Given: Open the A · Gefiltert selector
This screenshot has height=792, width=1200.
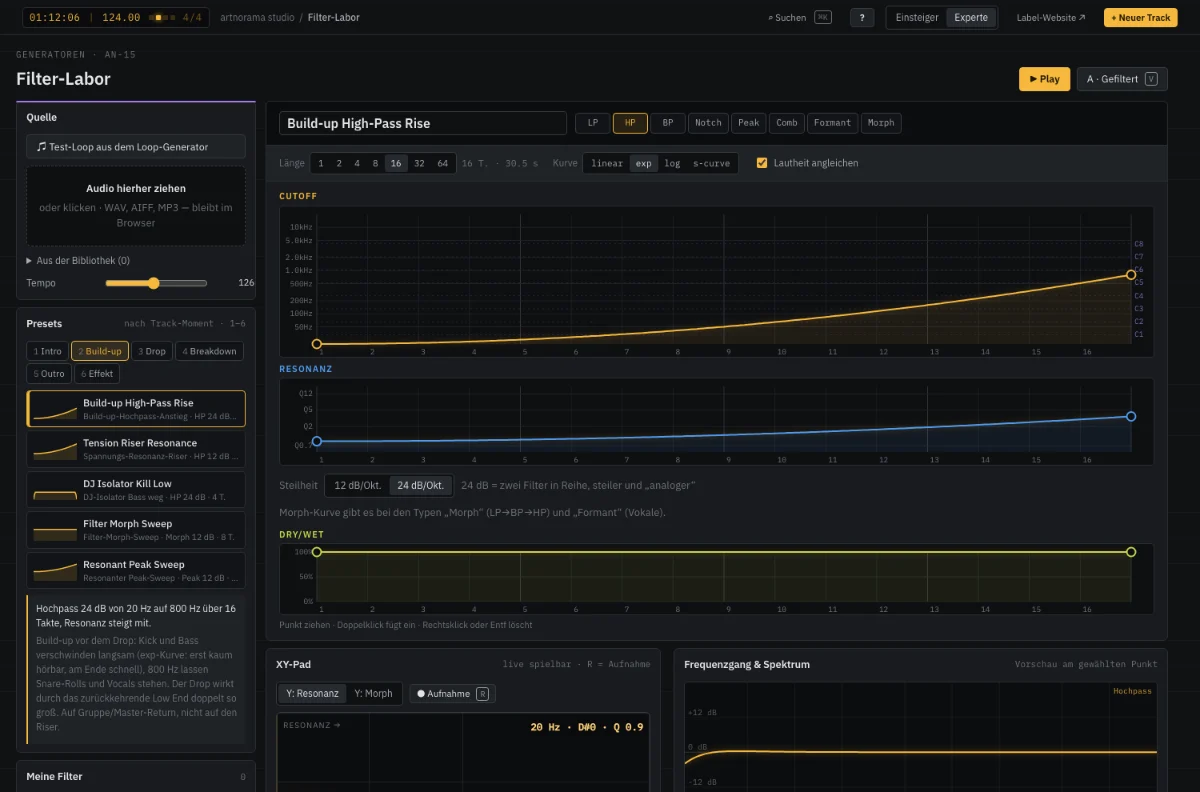Looking at the screenshot, I should 1122,79.
